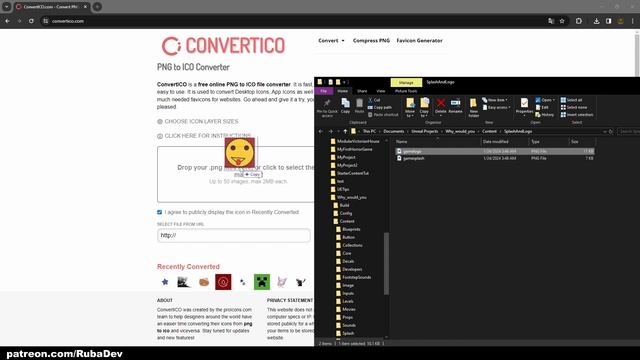Bookmark page with the star icon
Viewport: 640px width, 360px height.
(562, 21)
